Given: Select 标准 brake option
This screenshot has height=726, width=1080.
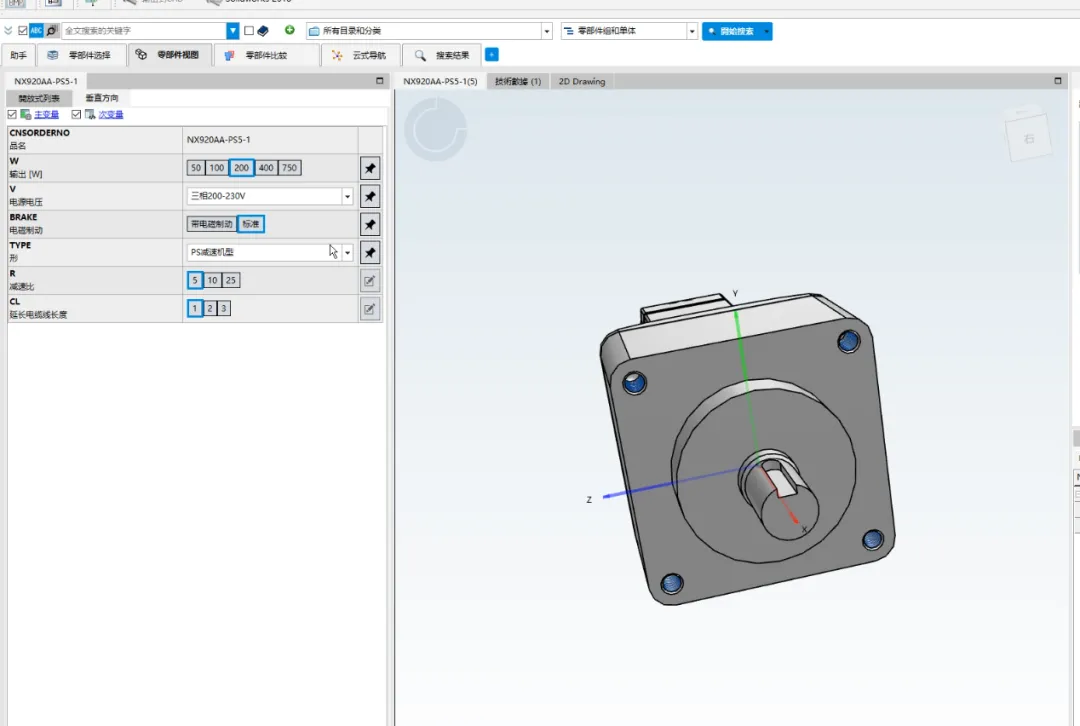Looking at the screenshot, I should coord(251,224).
